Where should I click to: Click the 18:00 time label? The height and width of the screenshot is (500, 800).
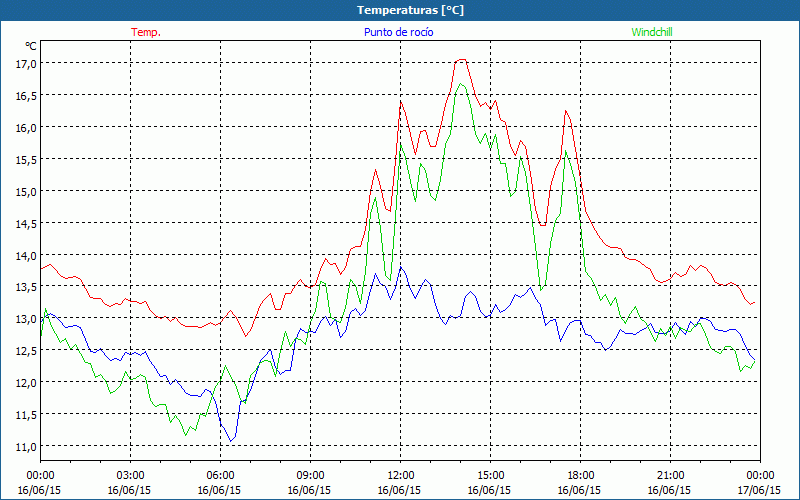581,476
